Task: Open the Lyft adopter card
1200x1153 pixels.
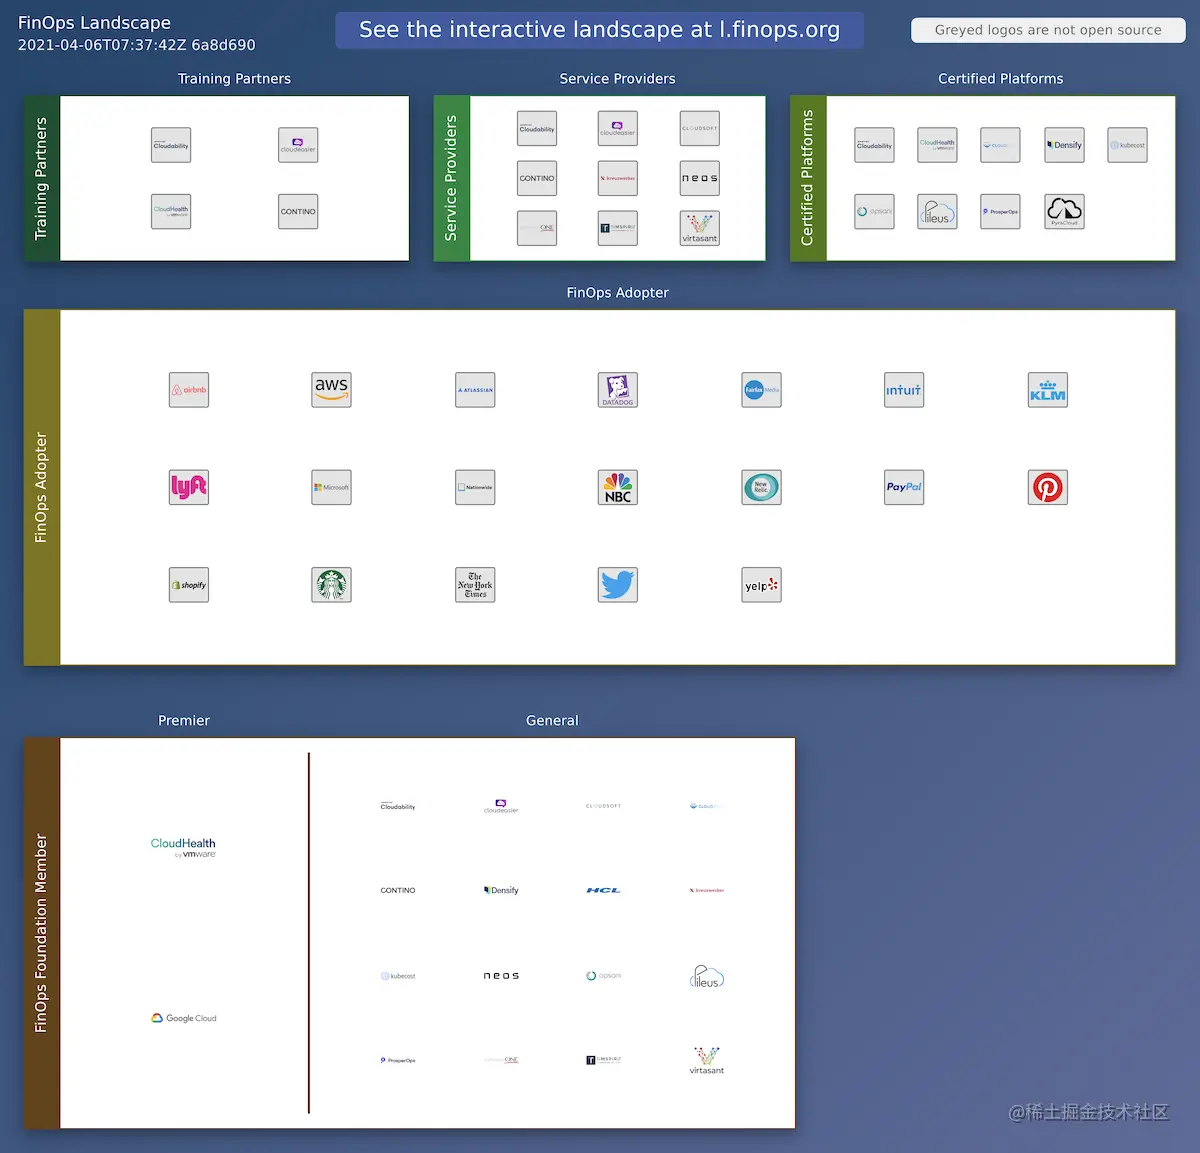Action: (x=189, y=487)
